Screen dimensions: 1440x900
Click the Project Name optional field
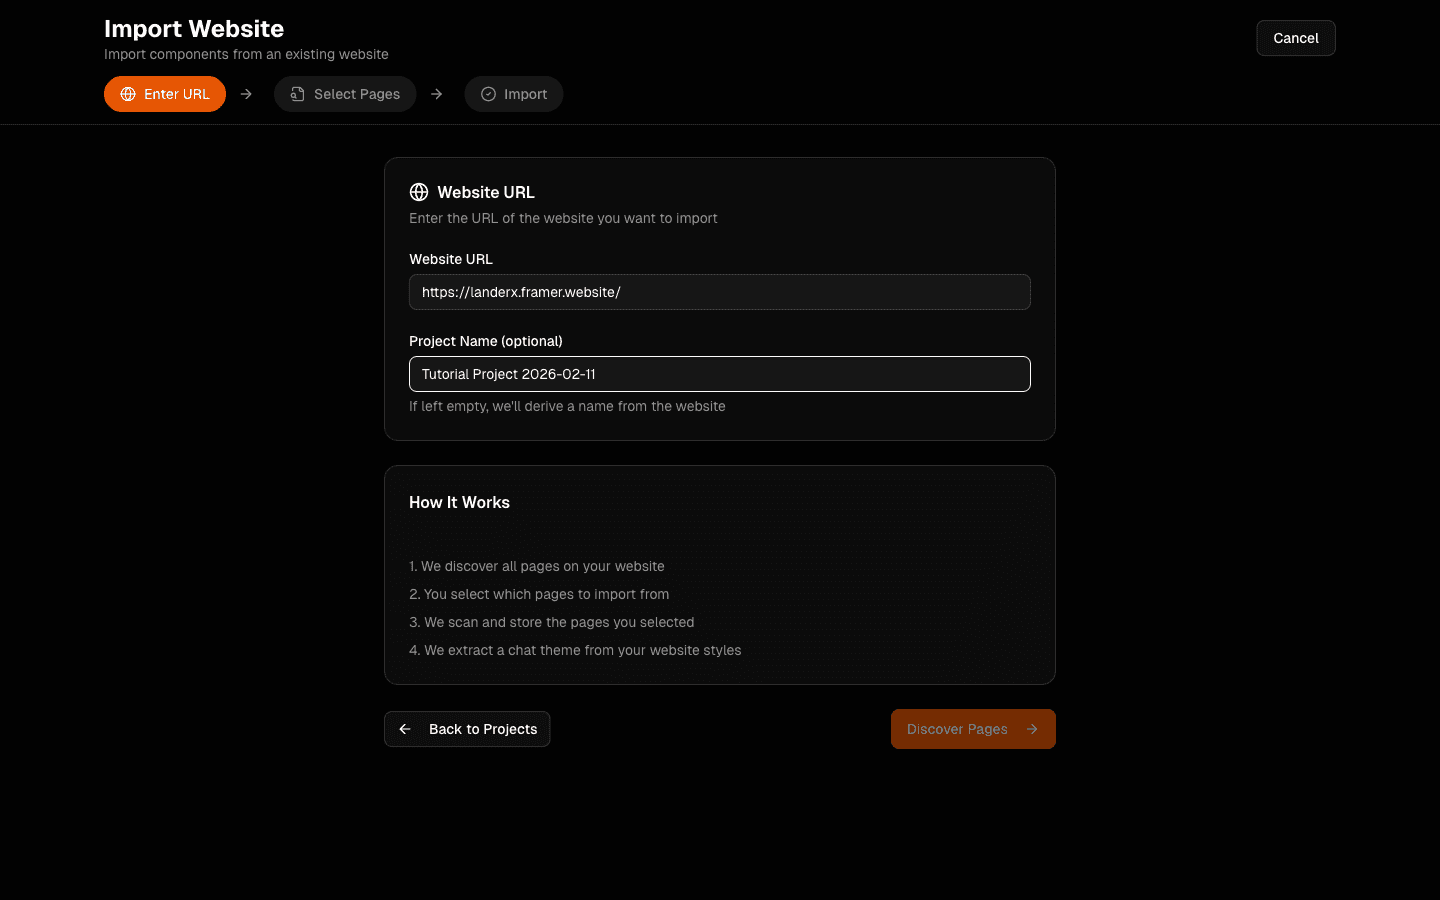[x=719, y=373]
